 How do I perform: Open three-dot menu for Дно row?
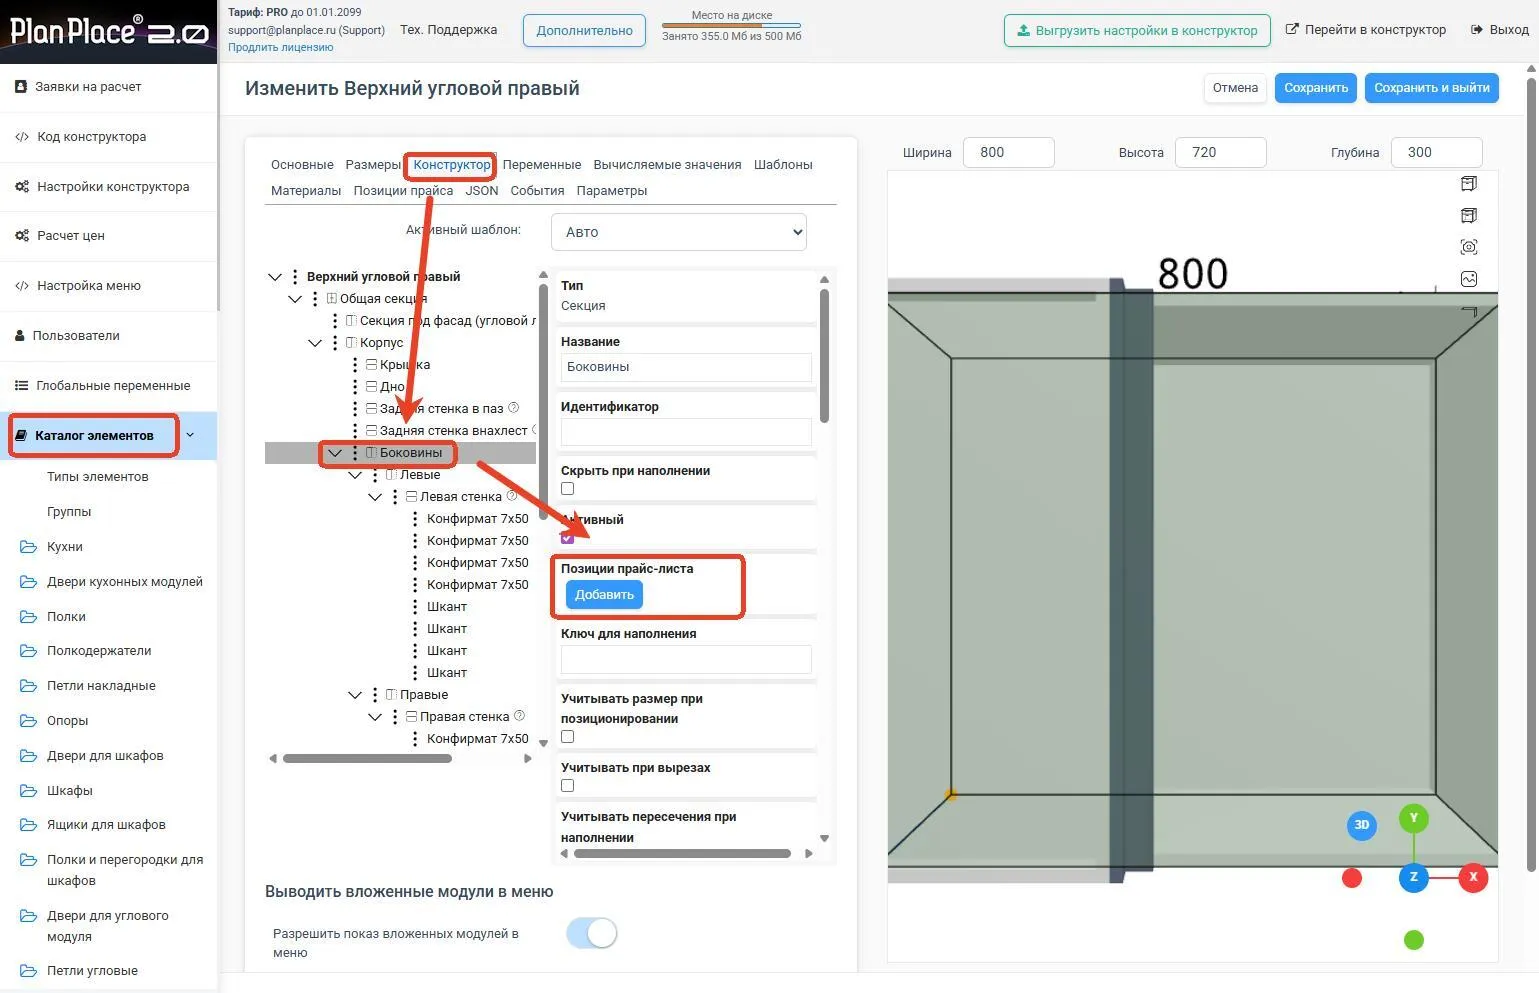[355, 387]
